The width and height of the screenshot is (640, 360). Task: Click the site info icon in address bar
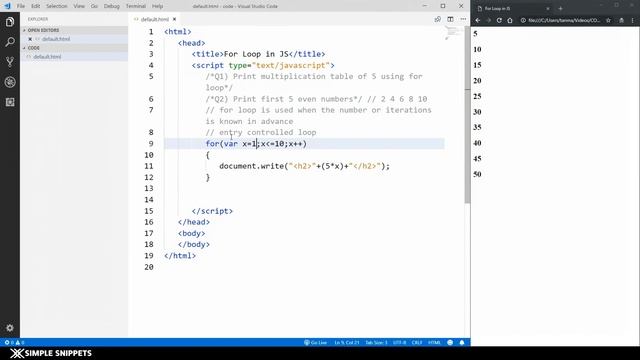(x=523, y=20)
